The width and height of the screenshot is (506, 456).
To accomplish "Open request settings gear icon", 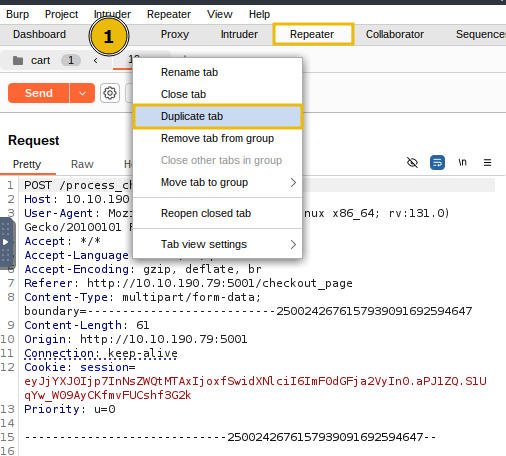I will click(110, 93).
